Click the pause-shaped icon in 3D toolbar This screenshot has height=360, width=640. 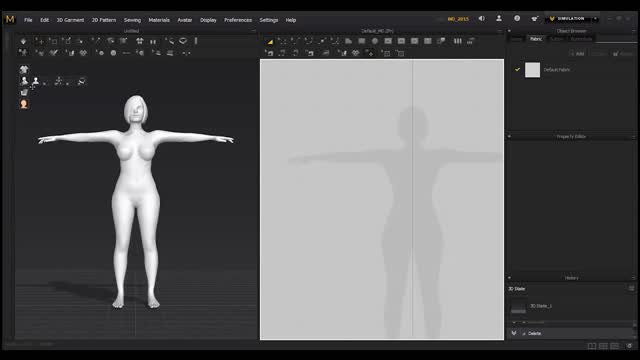(x=153, y=41)
